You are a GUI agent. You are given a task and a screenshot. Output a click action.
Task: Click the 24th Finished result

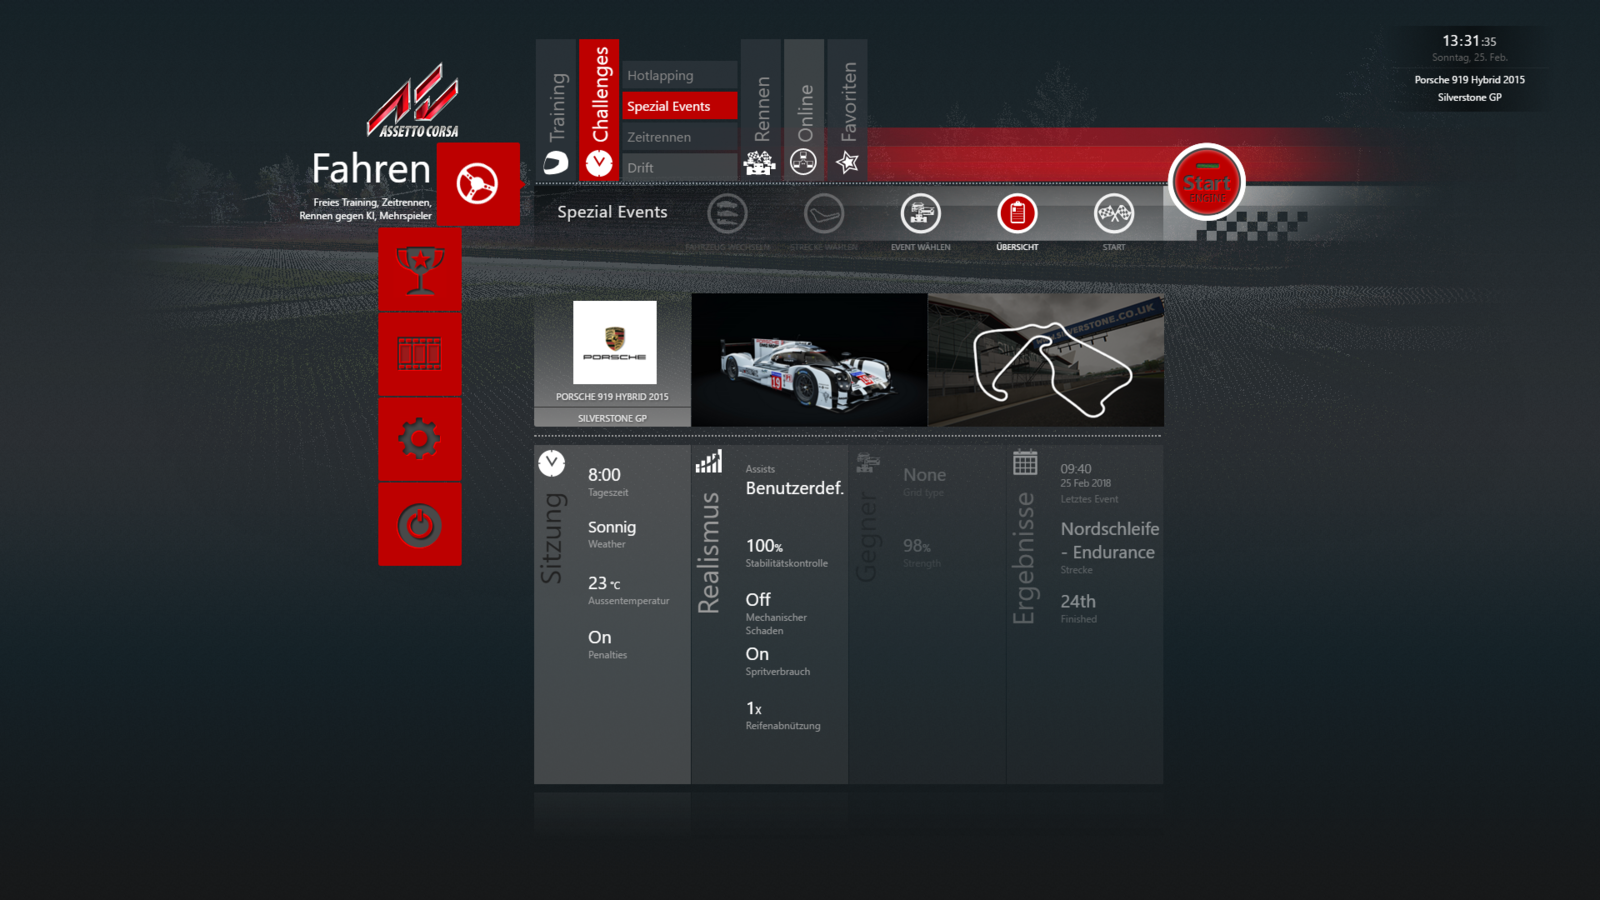click(x=1078, y=601)
